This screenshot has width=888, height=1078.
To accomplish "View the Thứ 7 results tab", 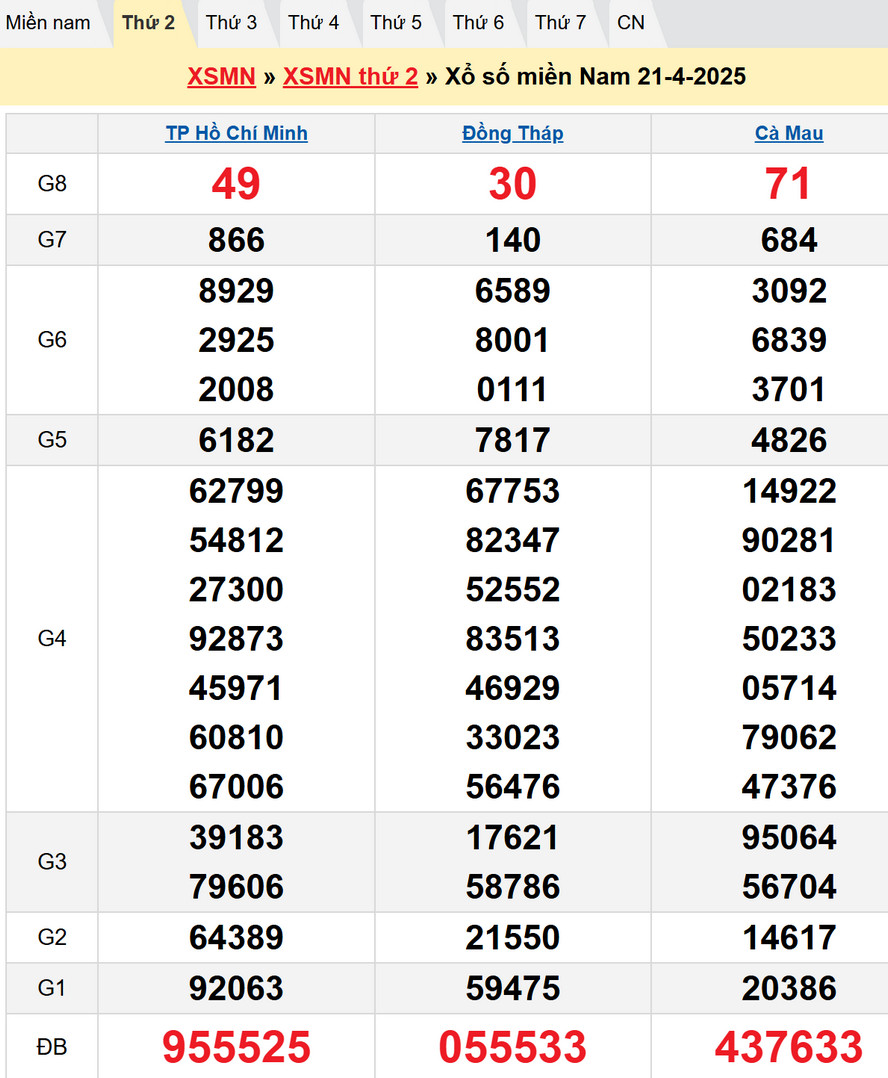I will [x=560, y=23].
